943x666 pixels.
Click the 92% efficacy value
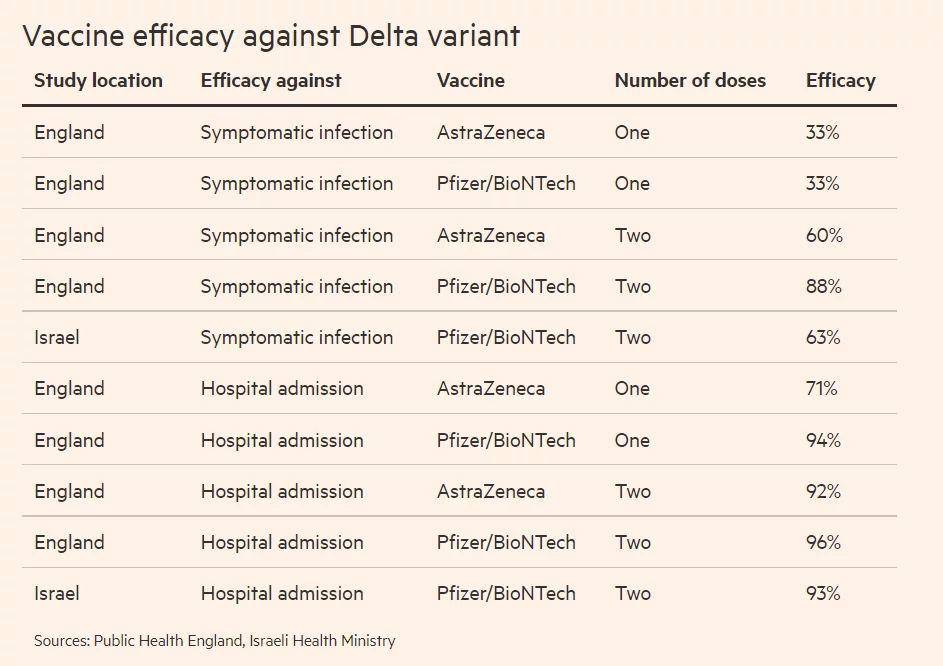pyautogui.click(x=824, y=491)
